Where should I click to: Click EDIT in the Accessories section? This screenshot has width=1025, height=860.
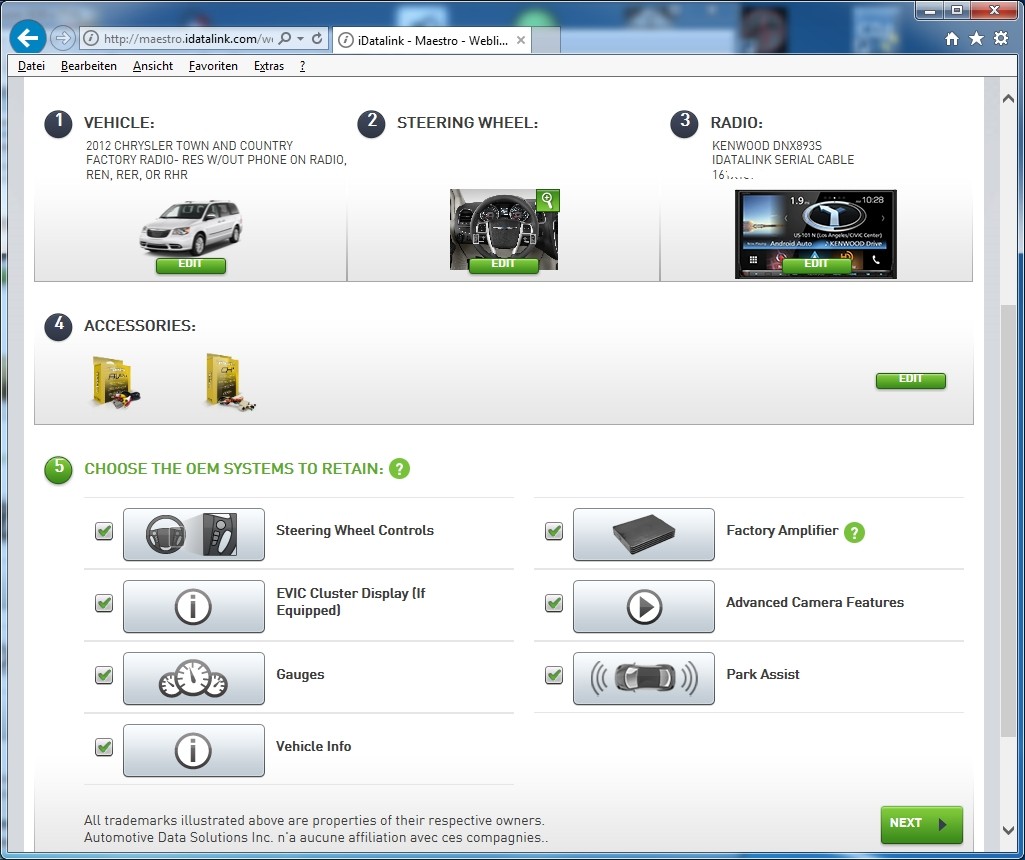pyautogui.click(x=911, y=380)
